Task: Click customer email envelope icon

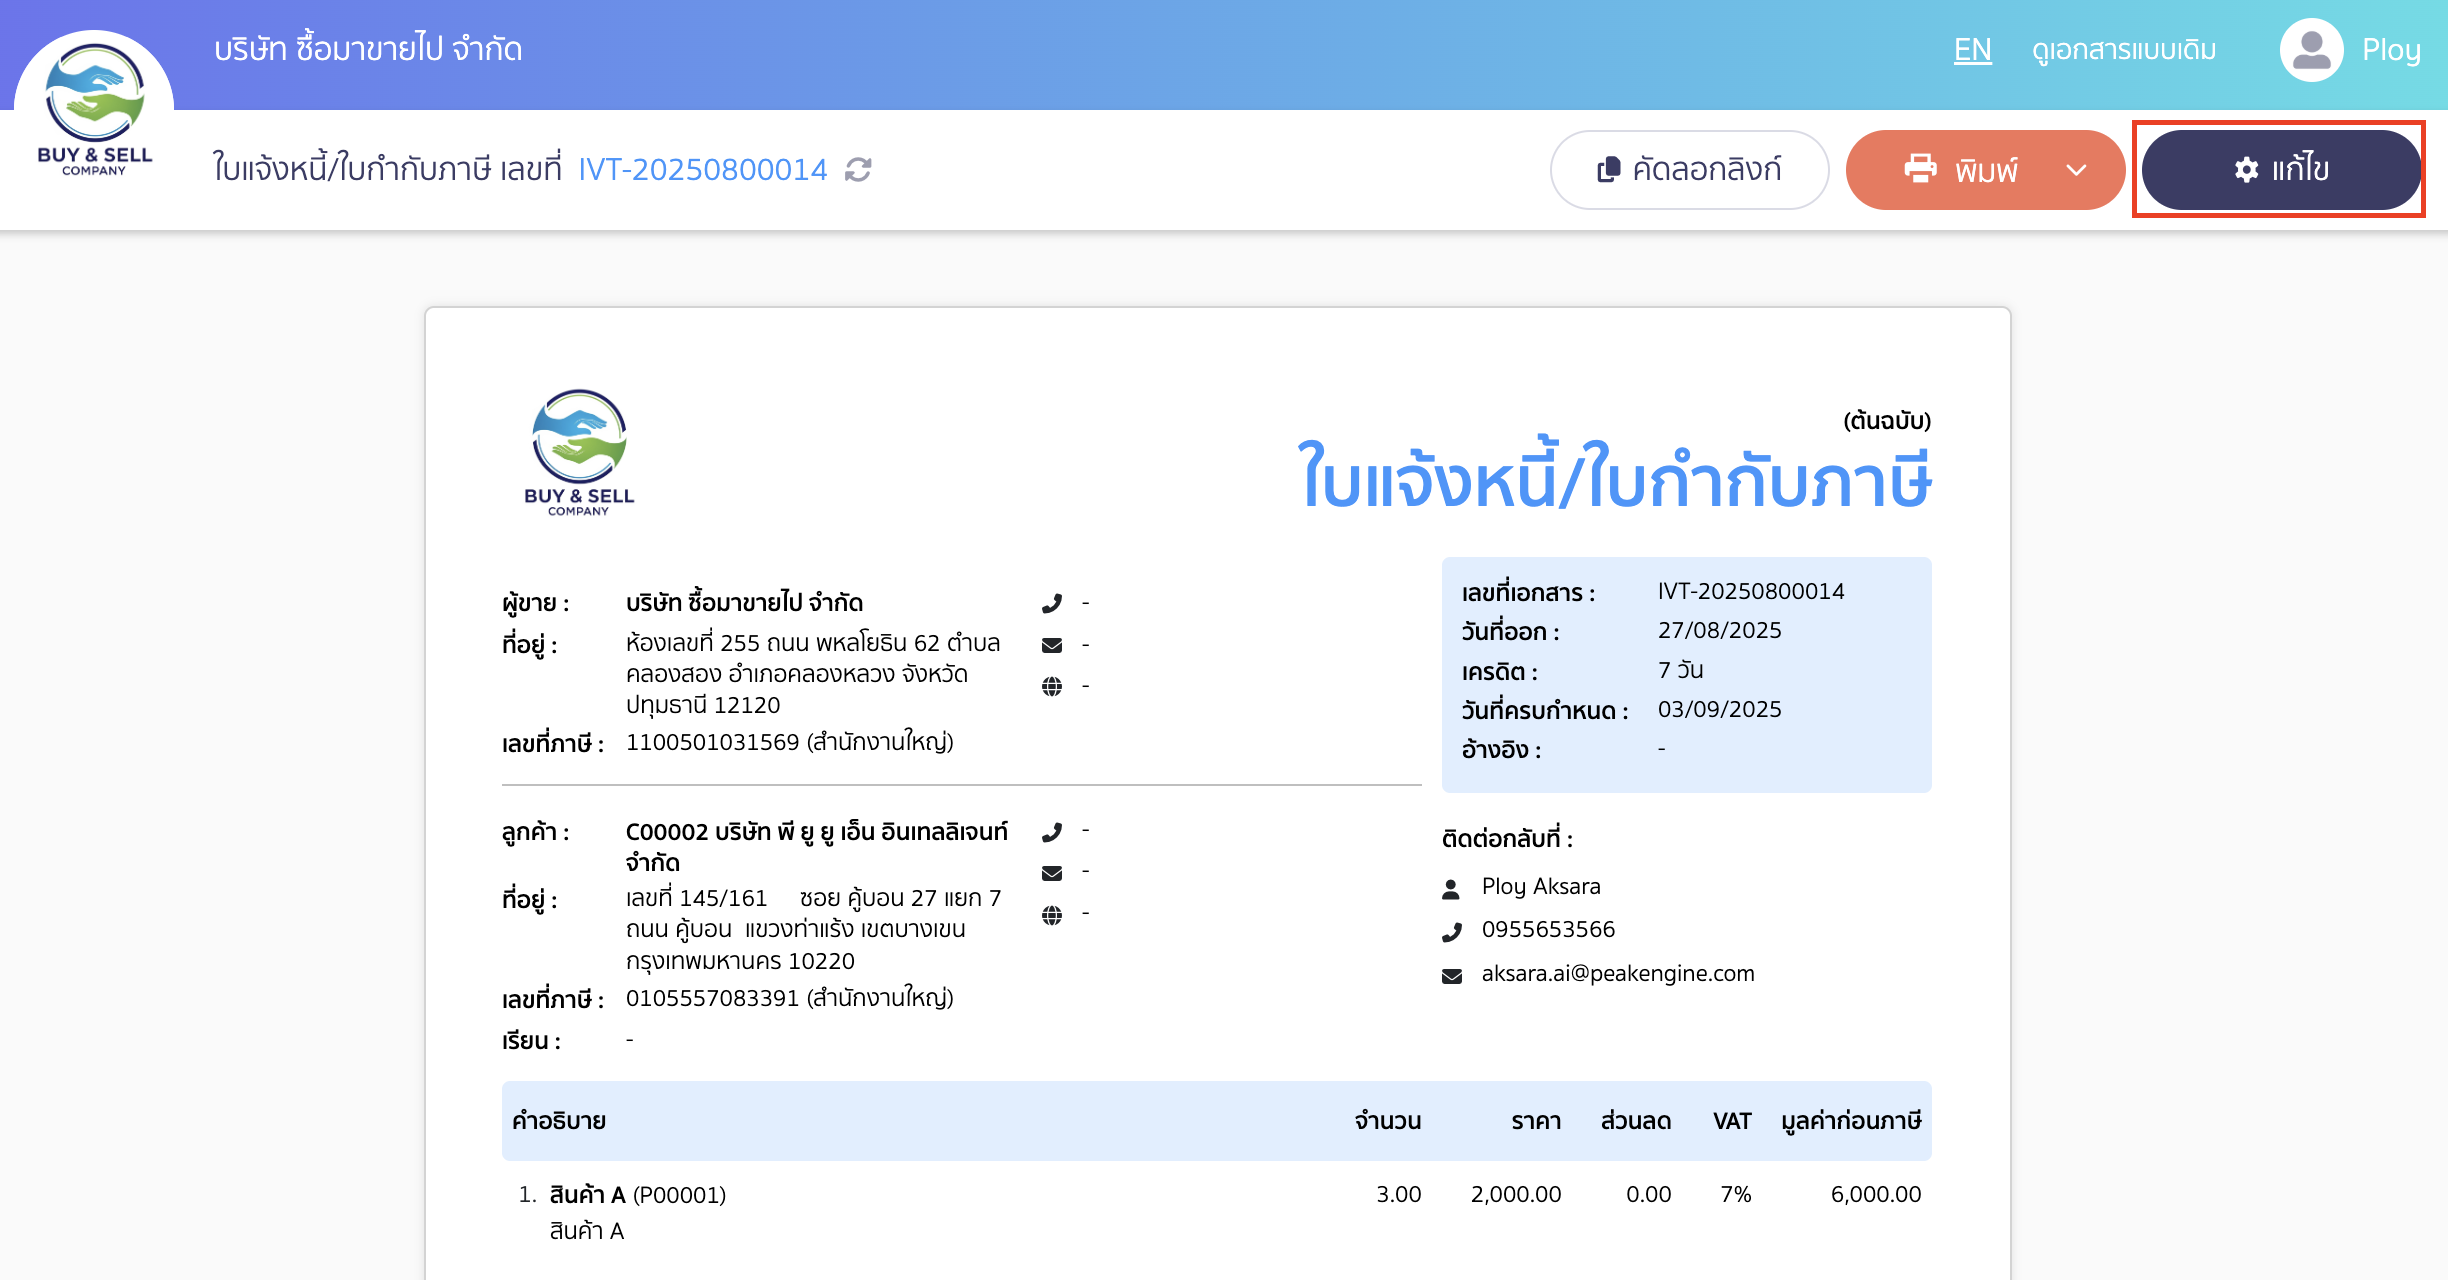Action: click(1052, 873)
